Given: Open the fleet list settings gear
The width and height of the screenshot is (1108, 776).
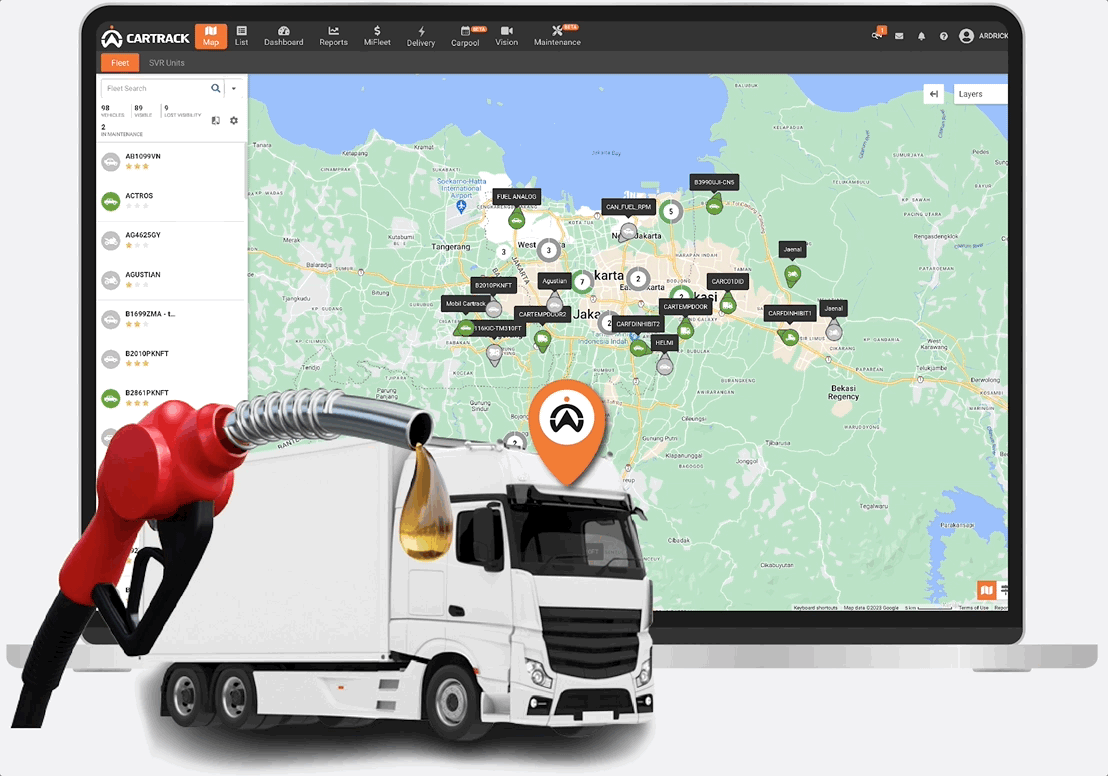Looking at the screenshot, I should pyautogui.click(x=234, y=121).
